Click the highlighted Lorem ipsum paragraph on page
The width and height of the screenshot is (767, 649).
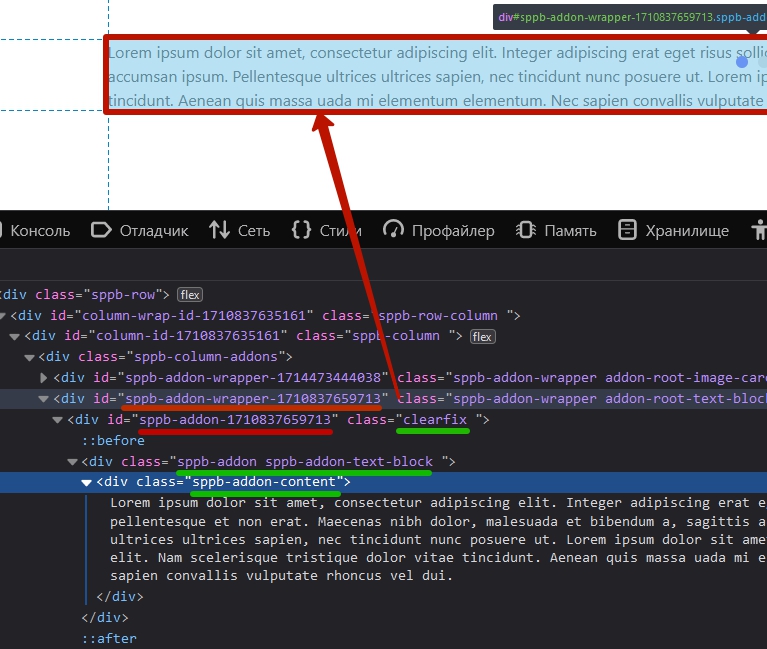point(430,76)
